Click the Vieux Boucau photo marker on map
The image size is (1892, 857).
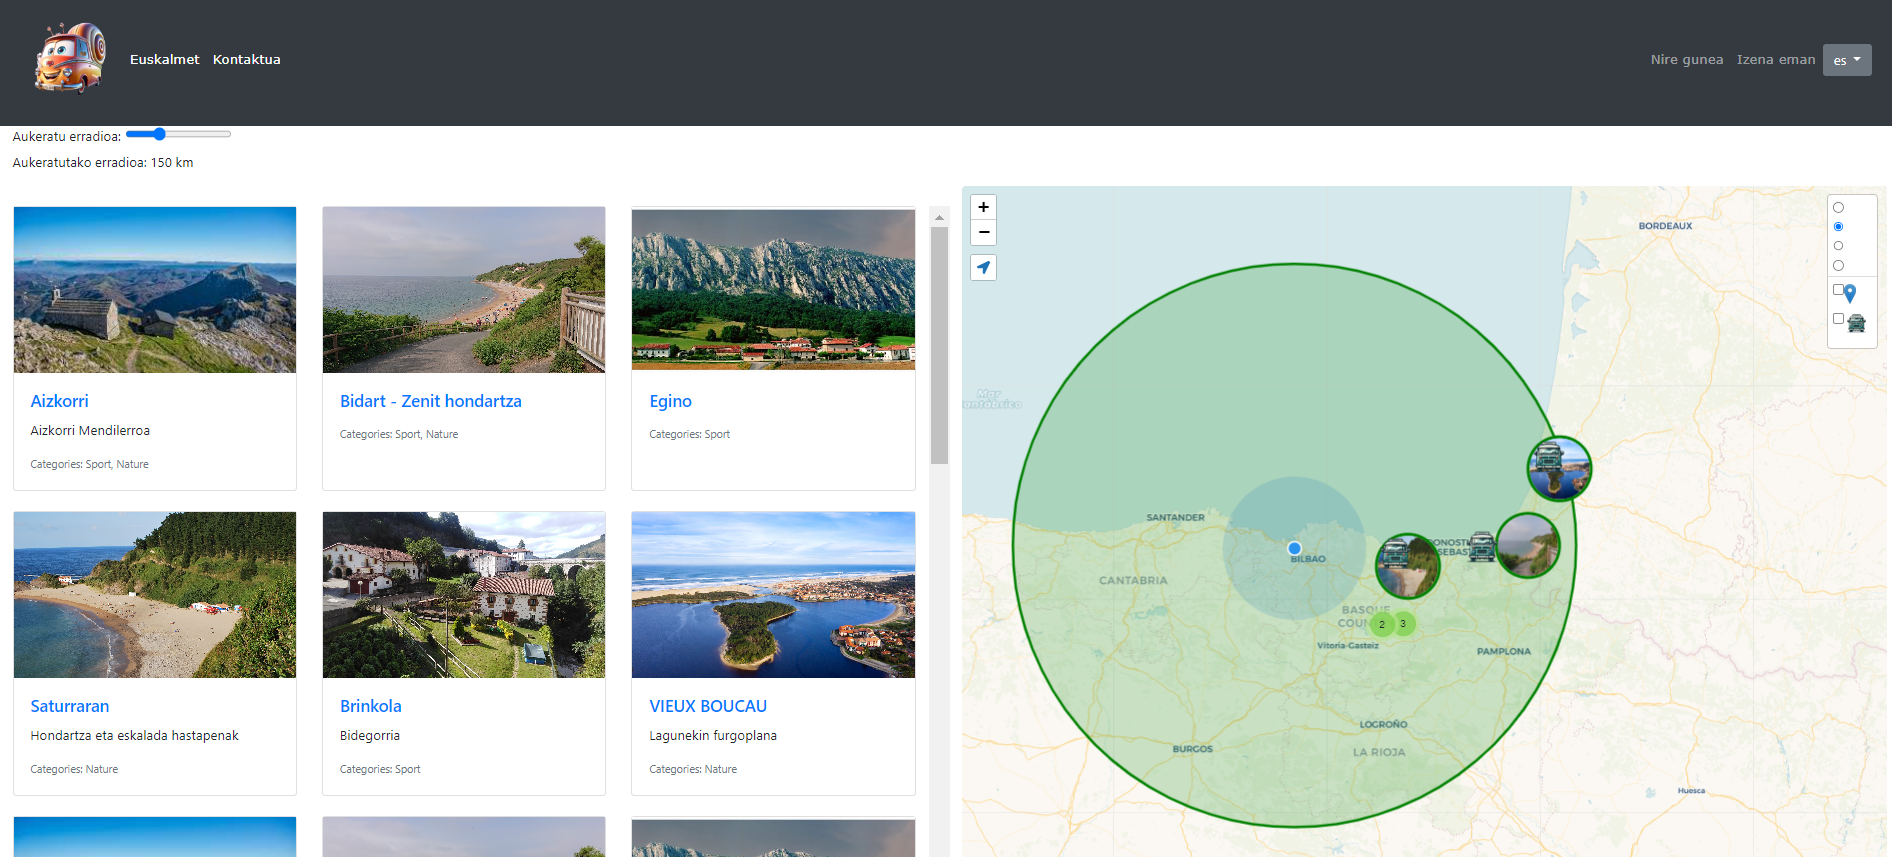1560,468
